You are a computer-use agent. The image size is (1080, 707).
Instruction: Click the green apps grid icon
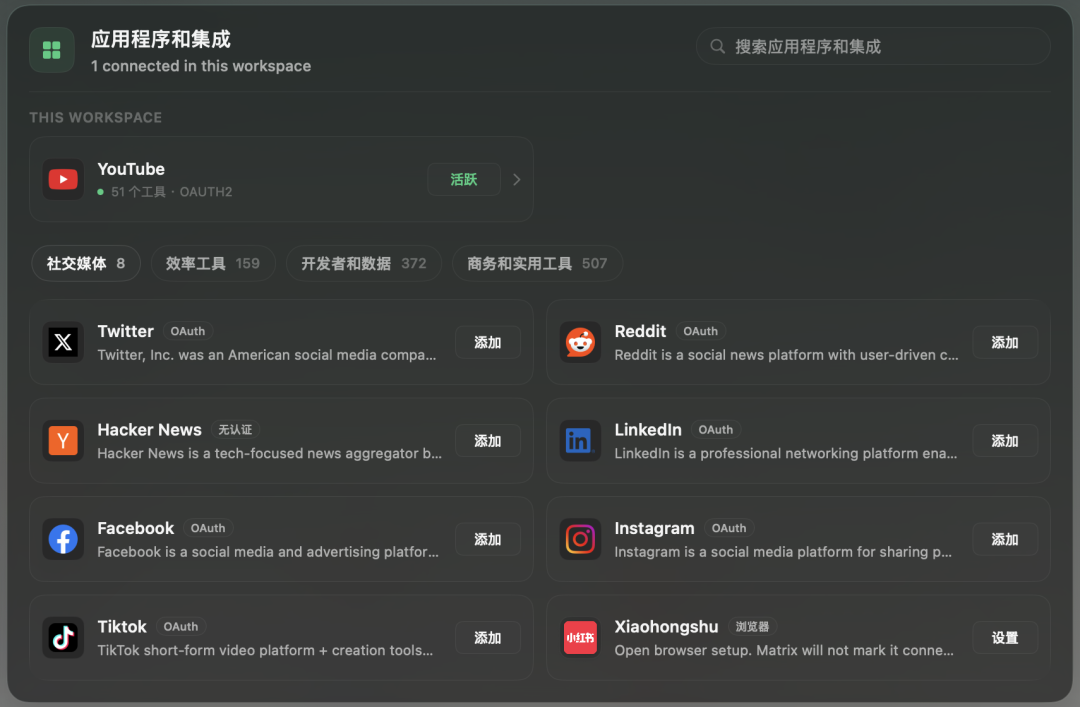pos(52,50)
